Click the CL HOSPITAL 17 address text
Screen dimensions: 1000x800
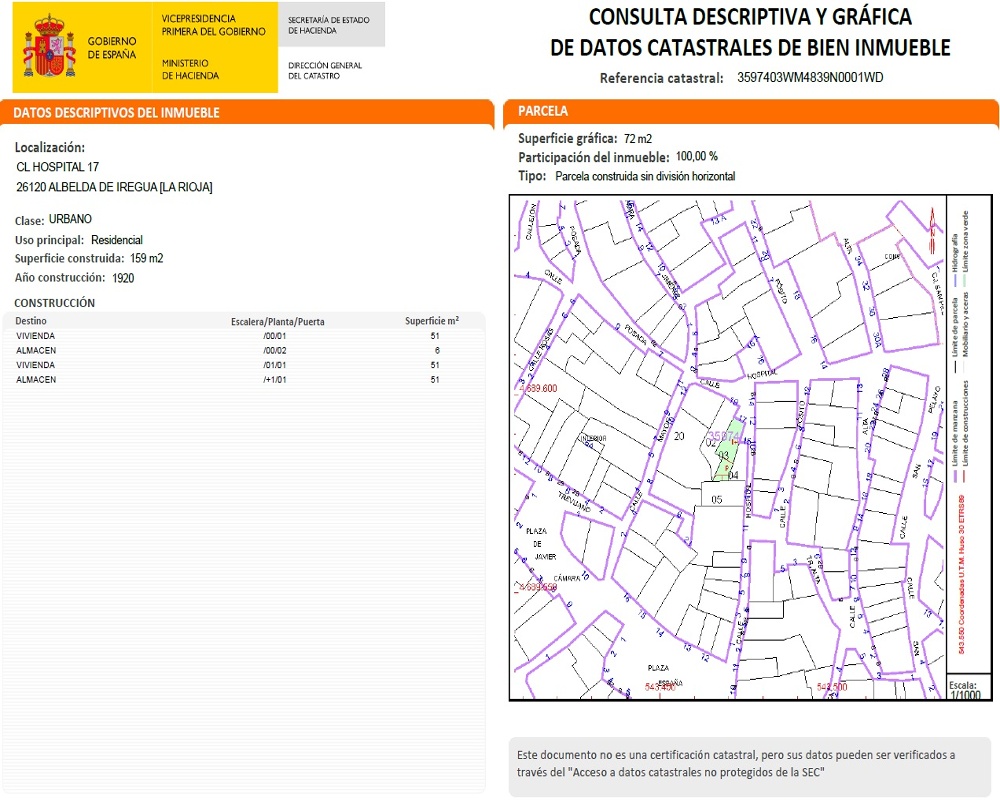(x=58, y=166)
